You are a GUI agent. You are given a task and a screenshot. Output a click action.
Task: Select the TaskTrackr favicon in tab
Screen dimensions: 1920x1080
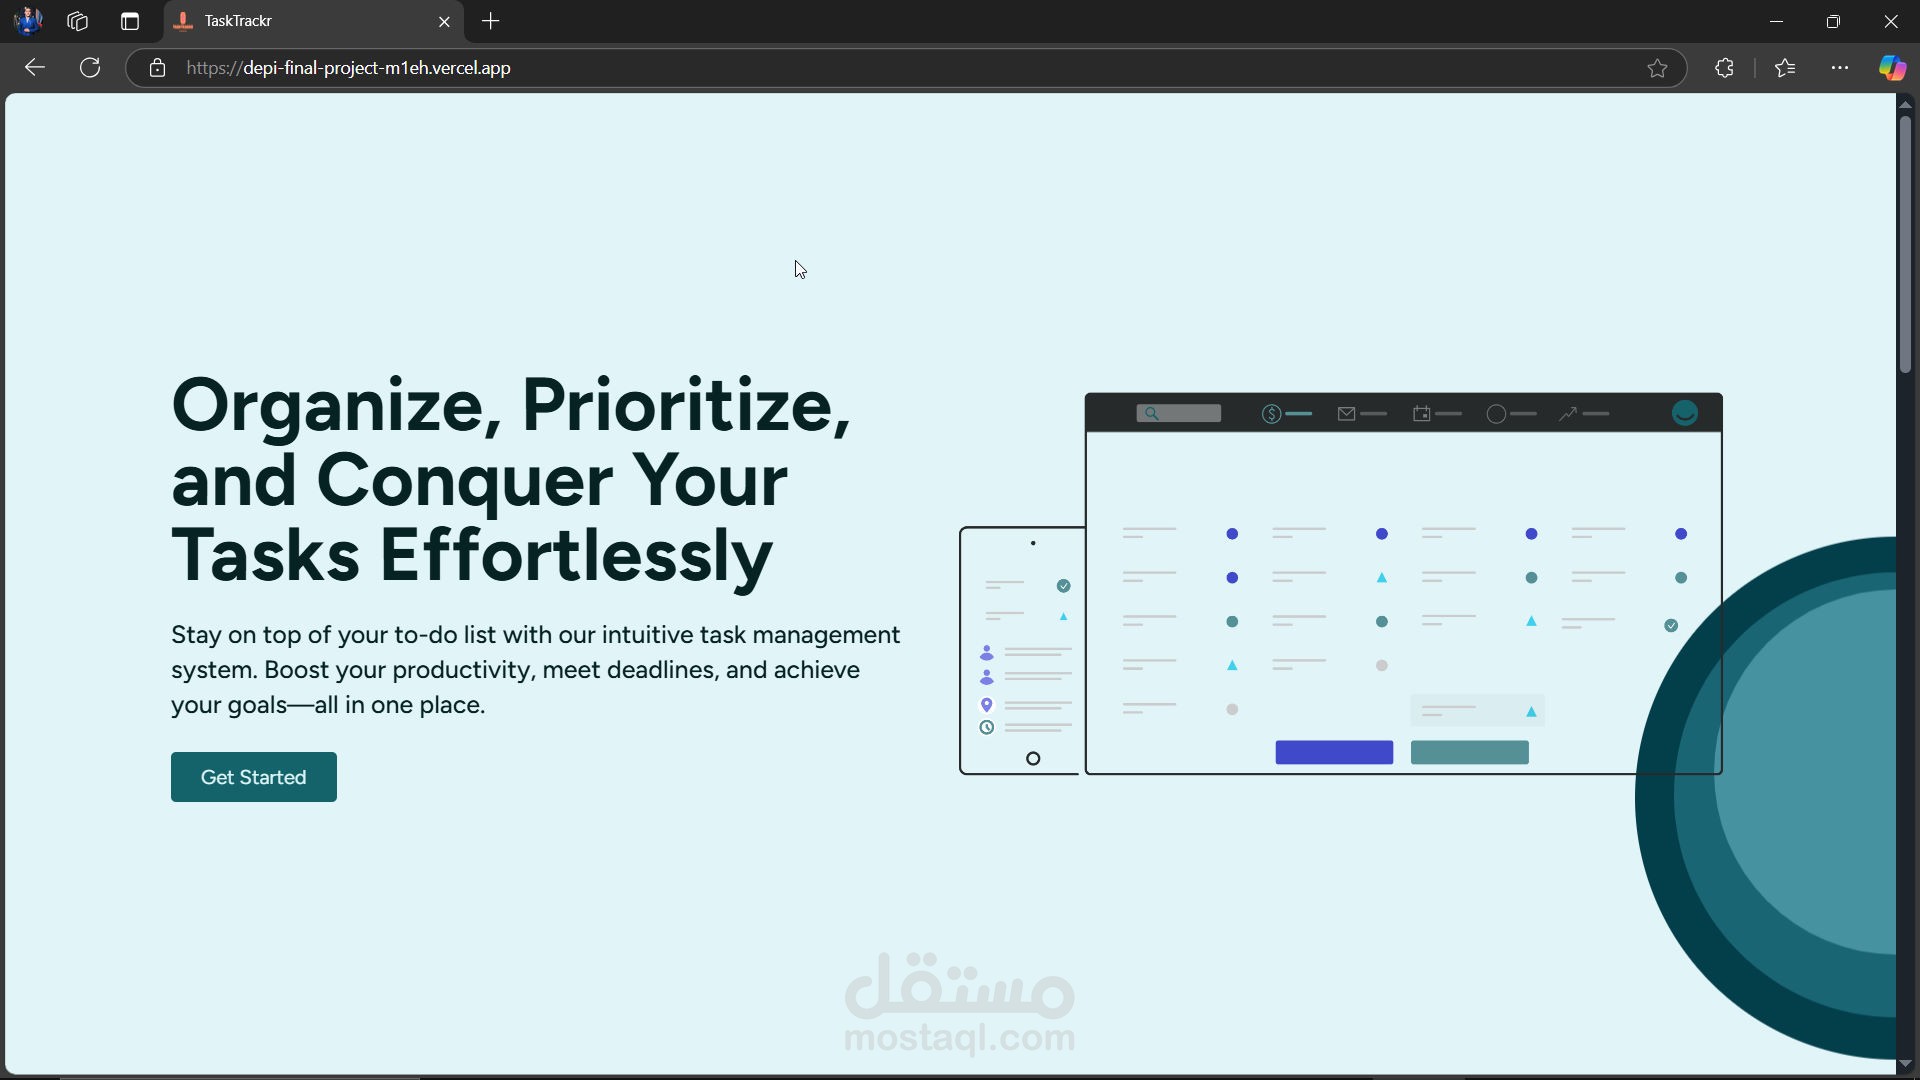click(183, 21)
